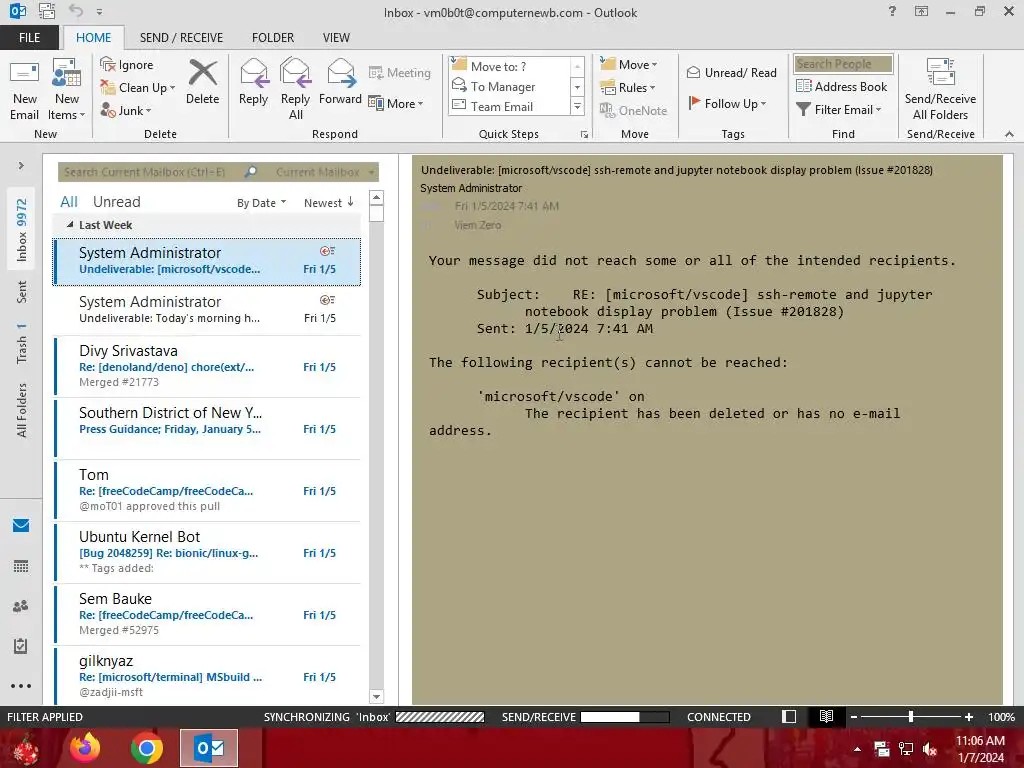Open People view in navigation bar

coord(21,606)
